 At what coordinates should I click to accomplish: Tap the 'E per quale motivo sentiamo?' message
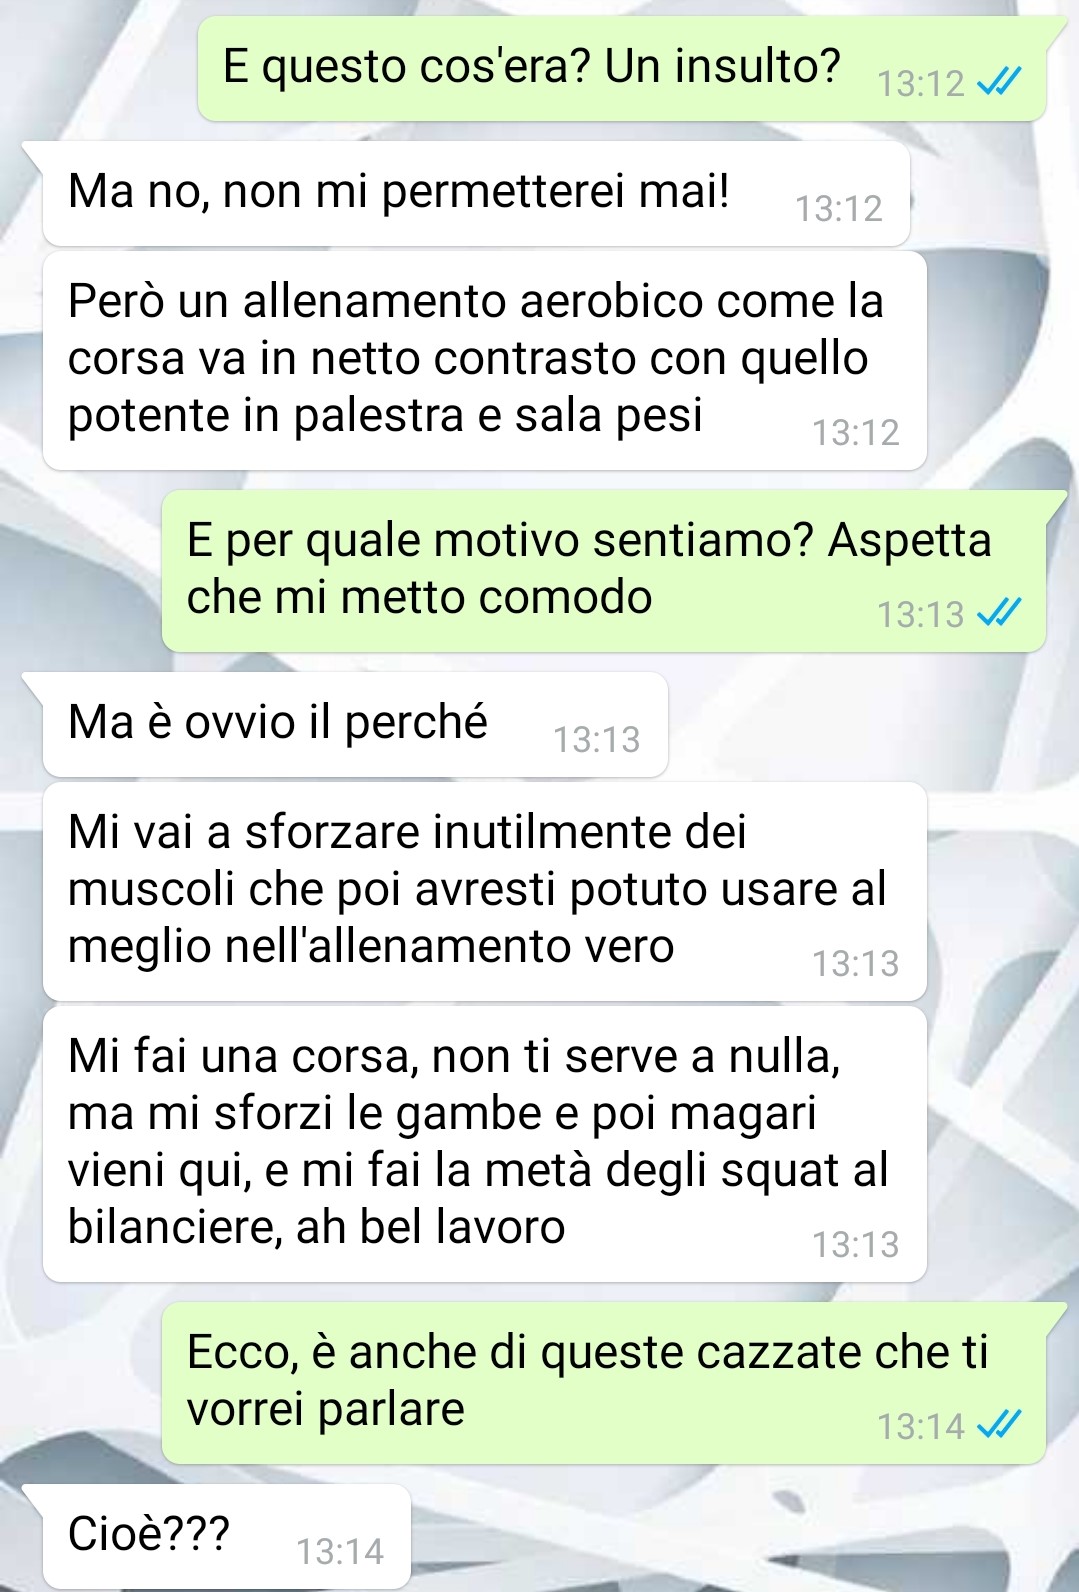pos(604,571)
